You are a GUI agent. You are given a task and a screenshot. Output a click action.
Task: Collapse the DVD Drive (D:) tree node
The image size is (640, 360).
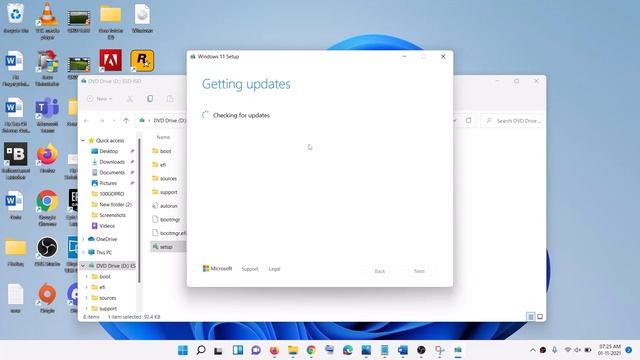click(83, 266)
